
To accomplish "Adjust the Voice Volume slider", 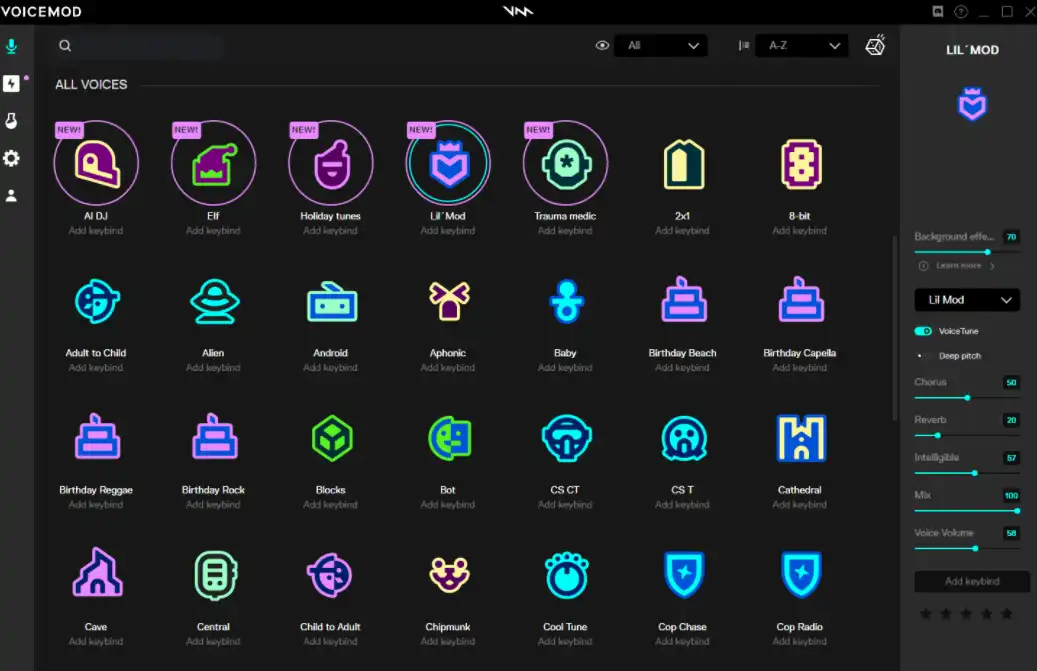I will tap(967, 549).
